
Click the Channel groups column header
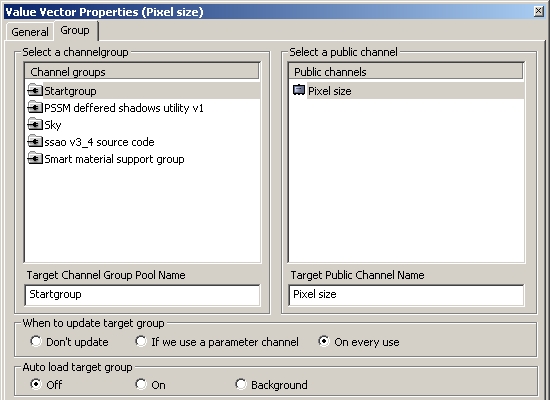[142, 72]
